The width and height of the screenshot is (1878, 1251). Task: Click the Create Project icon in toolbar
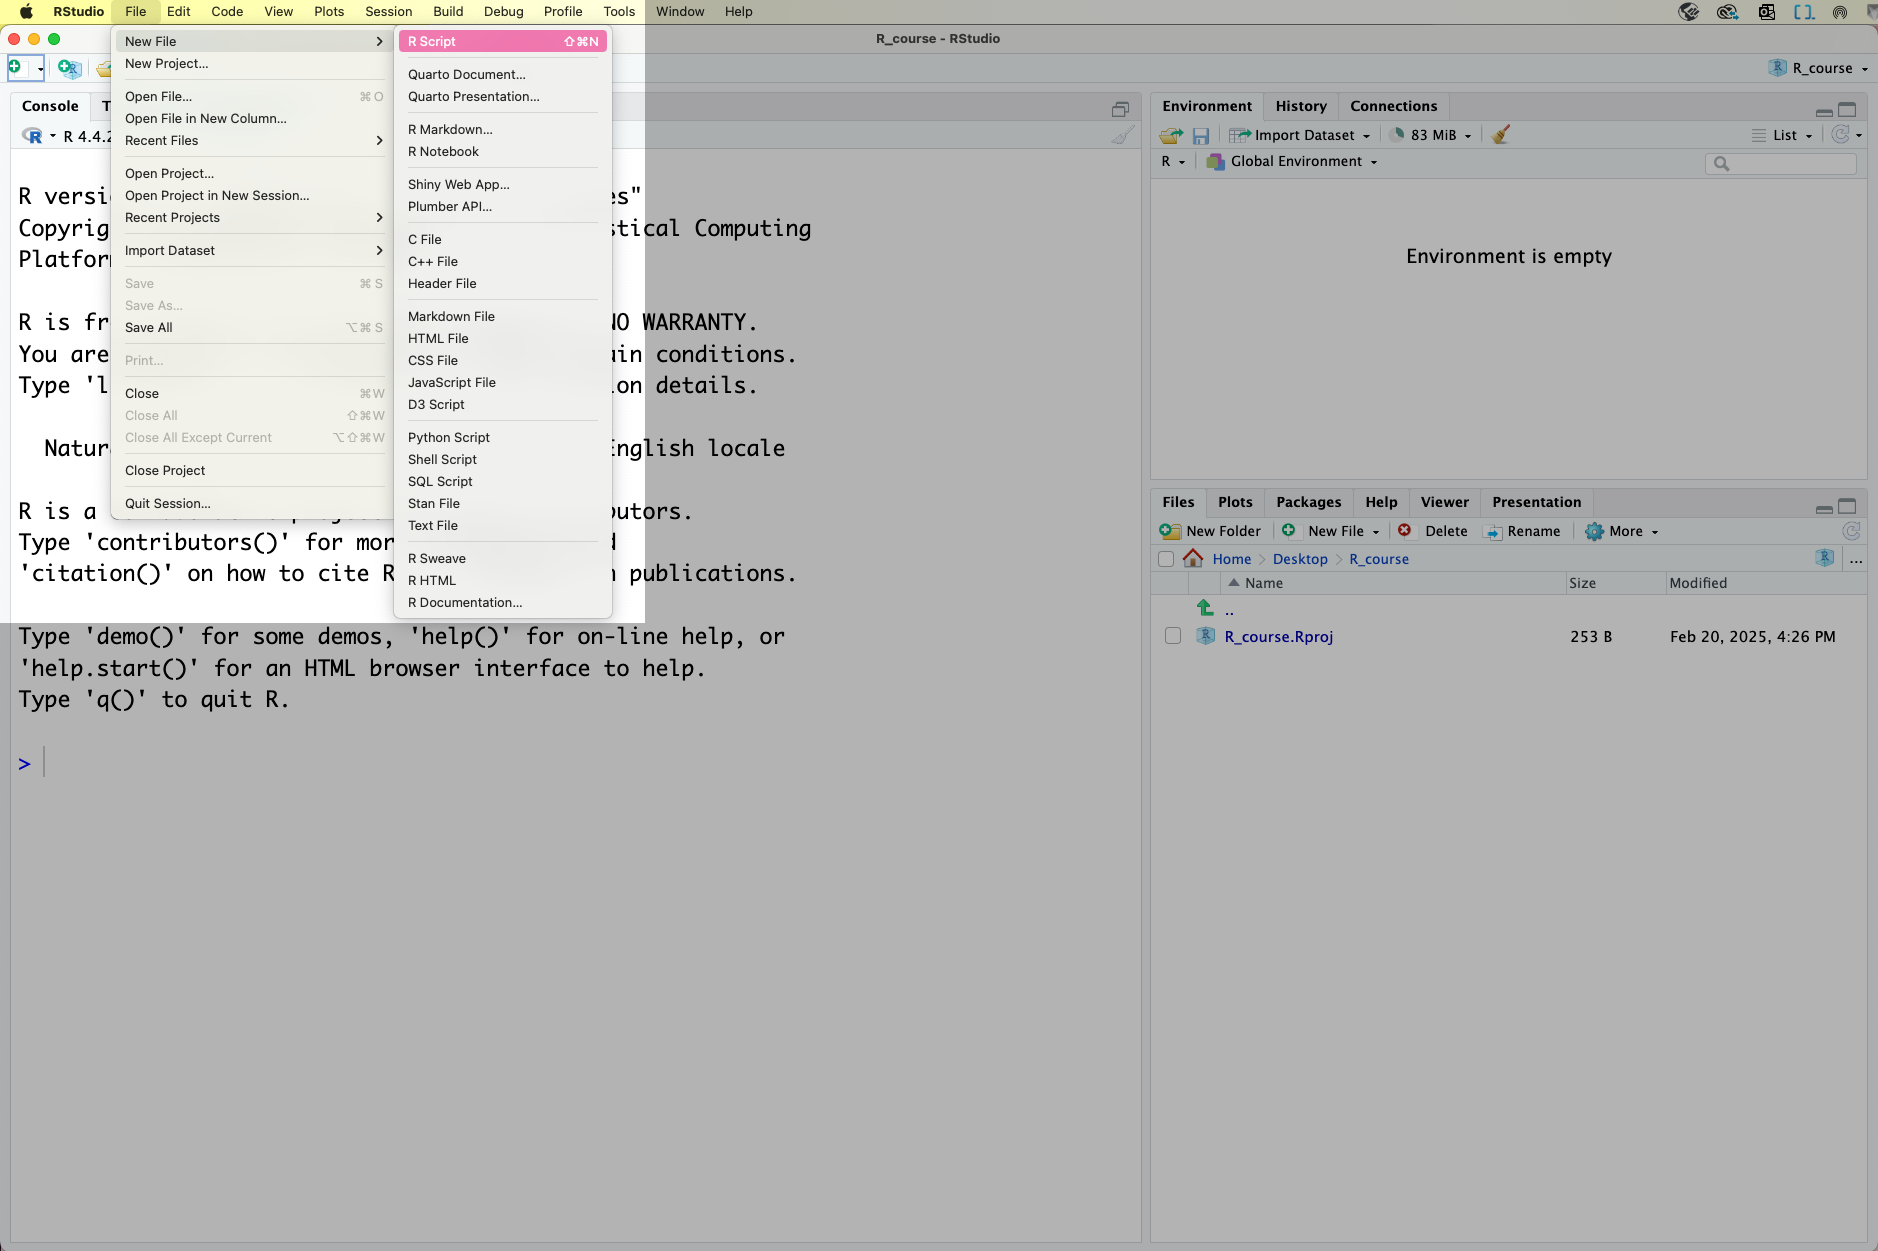click(69, 68)
